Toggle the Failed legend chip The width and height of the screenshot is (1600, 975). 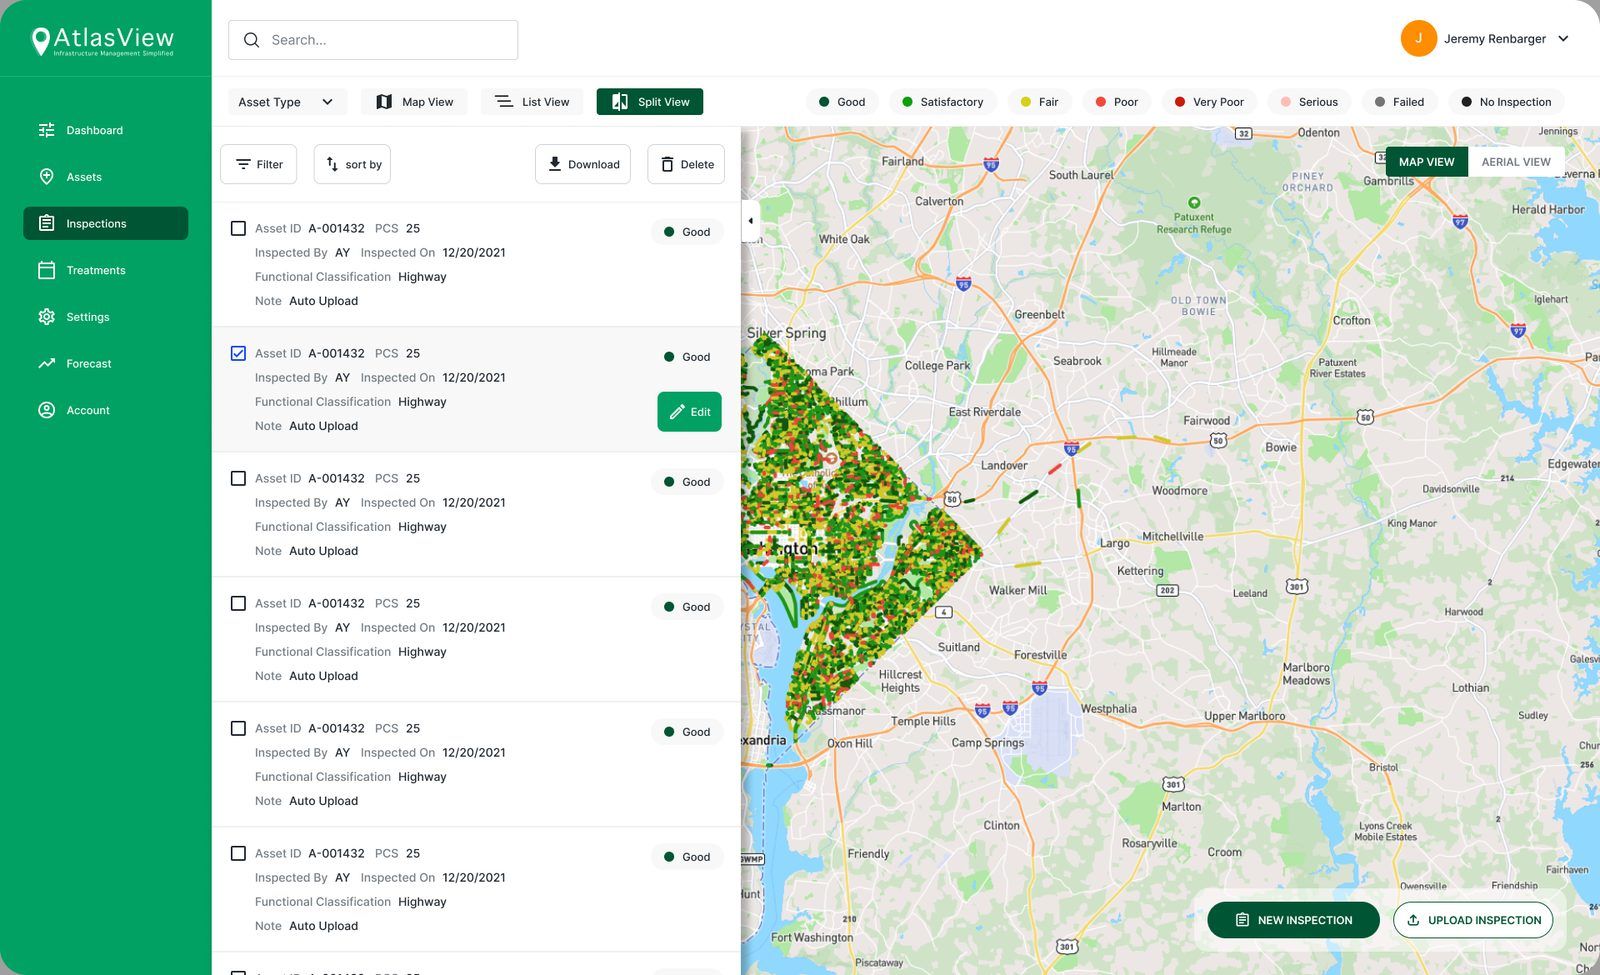[1399, 102]
